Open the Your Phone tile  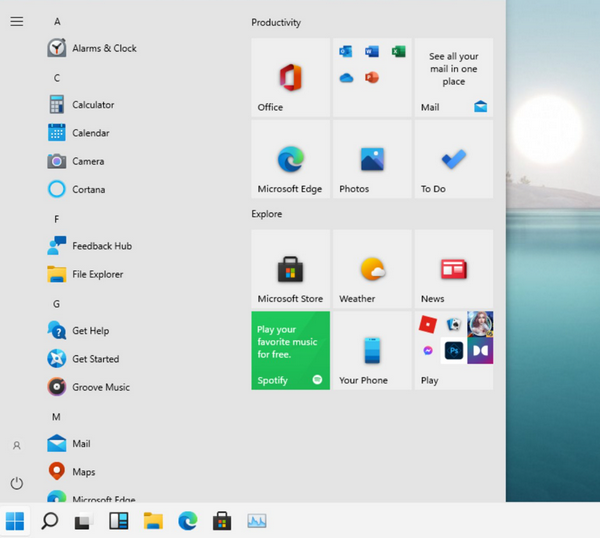click(x=372, y=351)
